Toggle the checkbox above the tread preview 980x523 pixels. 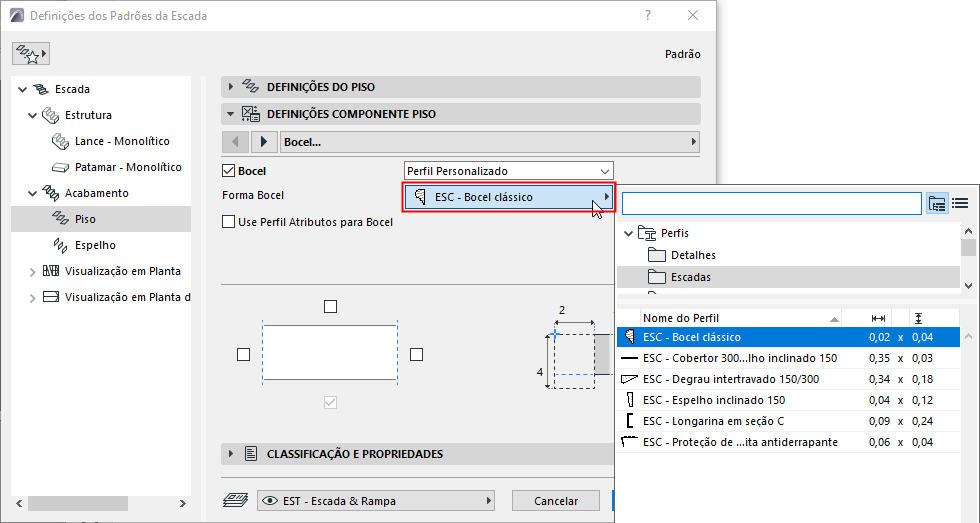[x=331, y=306]
